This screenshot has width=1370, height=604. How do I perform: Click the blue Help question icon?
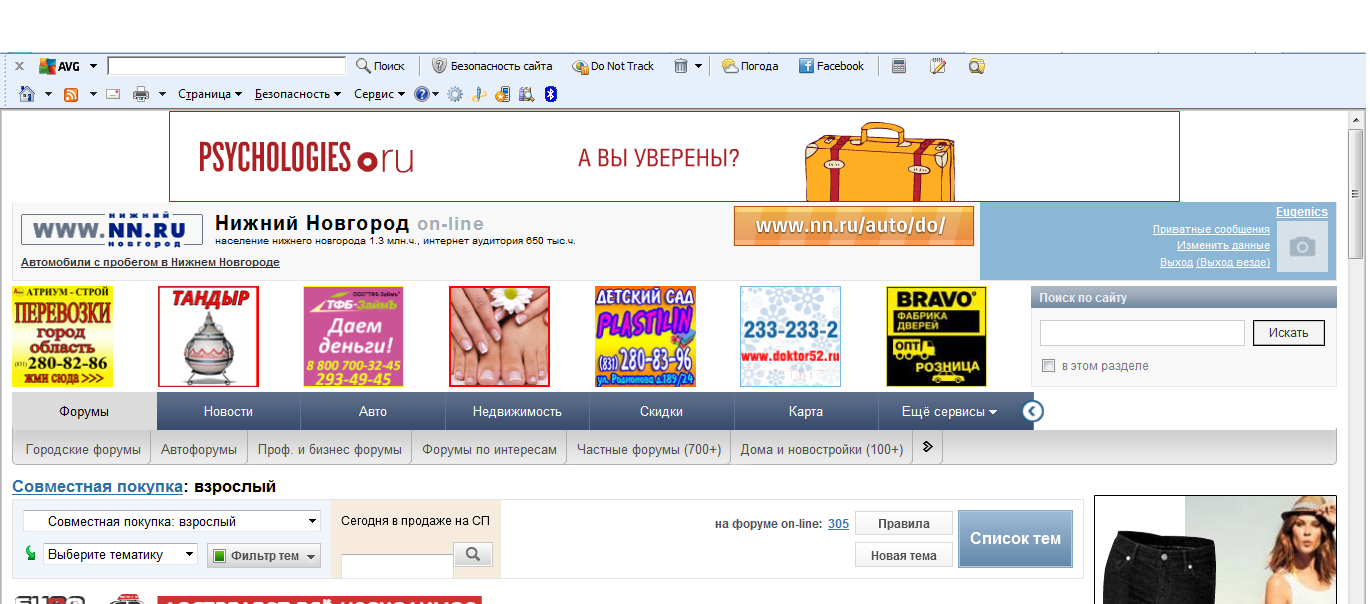422,94
